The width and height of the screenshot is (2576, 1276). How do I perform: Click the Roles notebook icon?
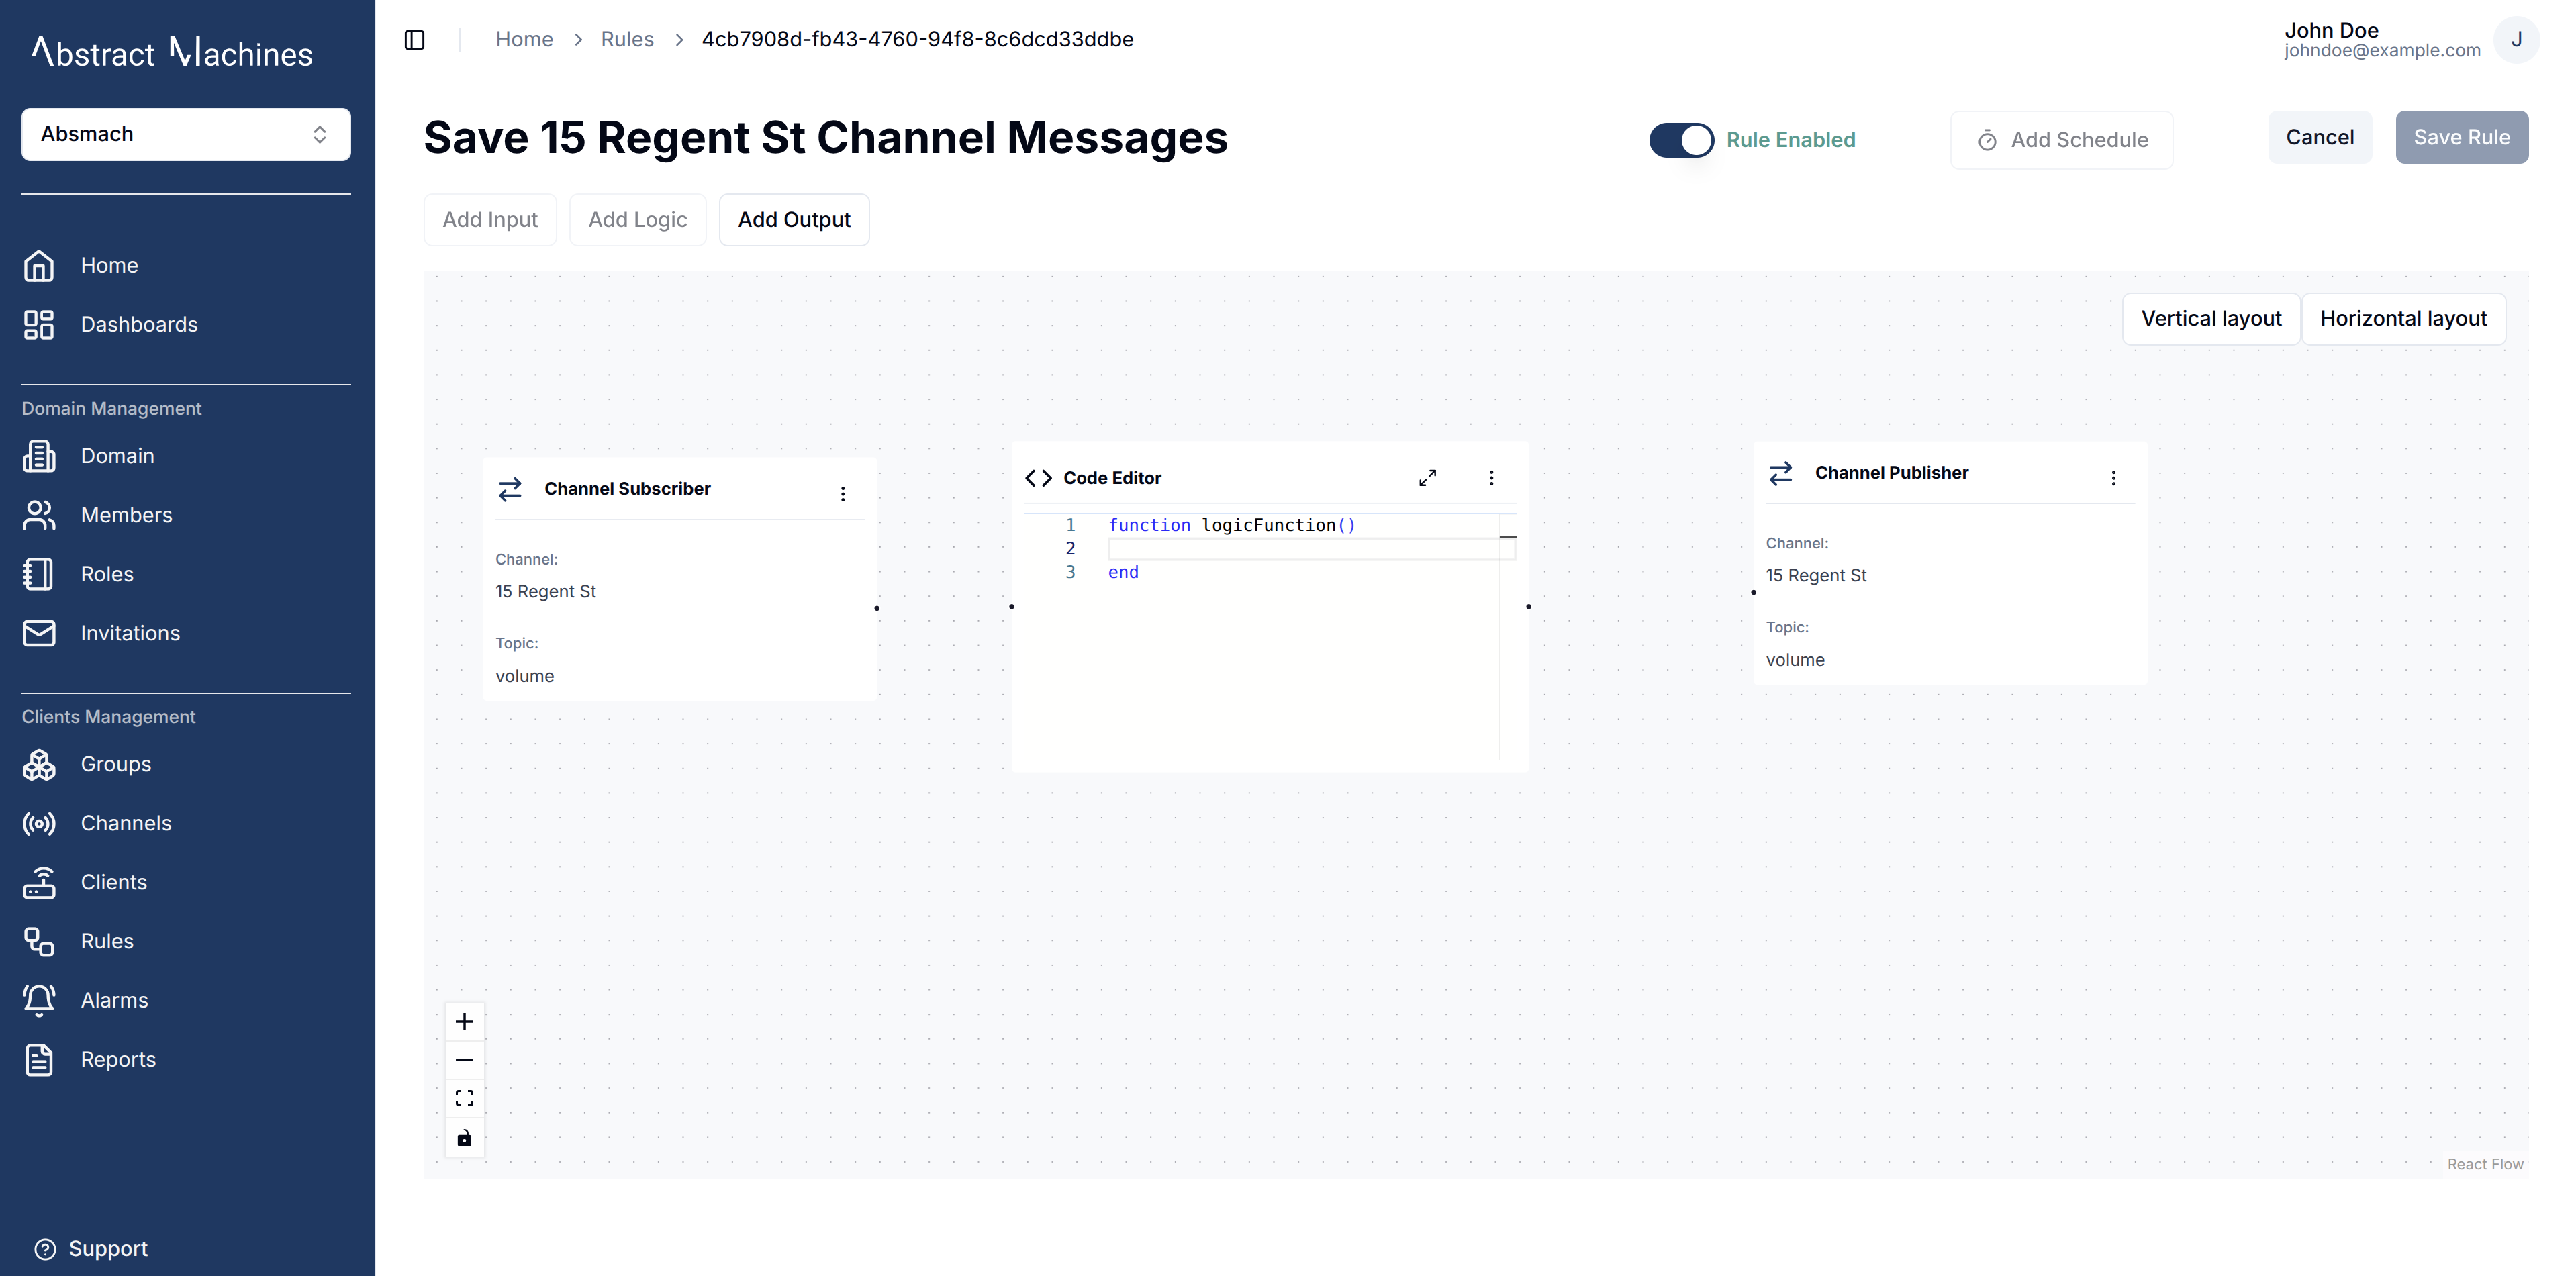(39, 574)
